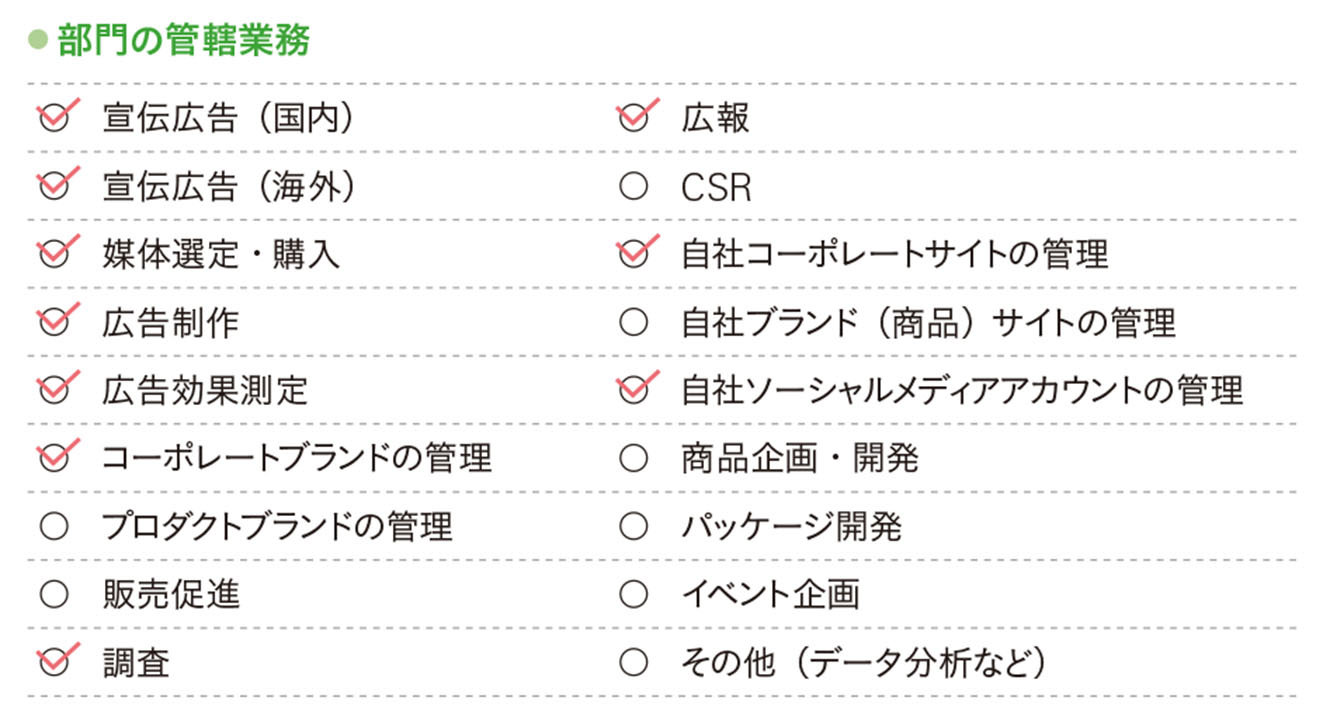
Task: Click the green bullet beside 部門の管轄業務
Action: coord(39,41)
